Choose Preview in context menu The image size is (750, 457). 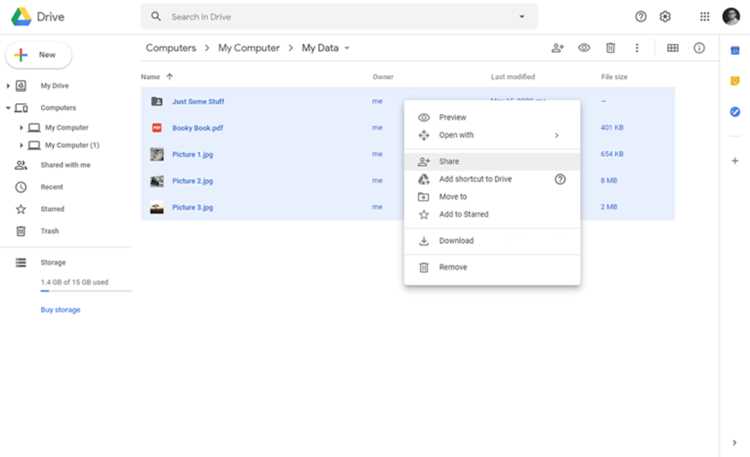coord(492,117)
